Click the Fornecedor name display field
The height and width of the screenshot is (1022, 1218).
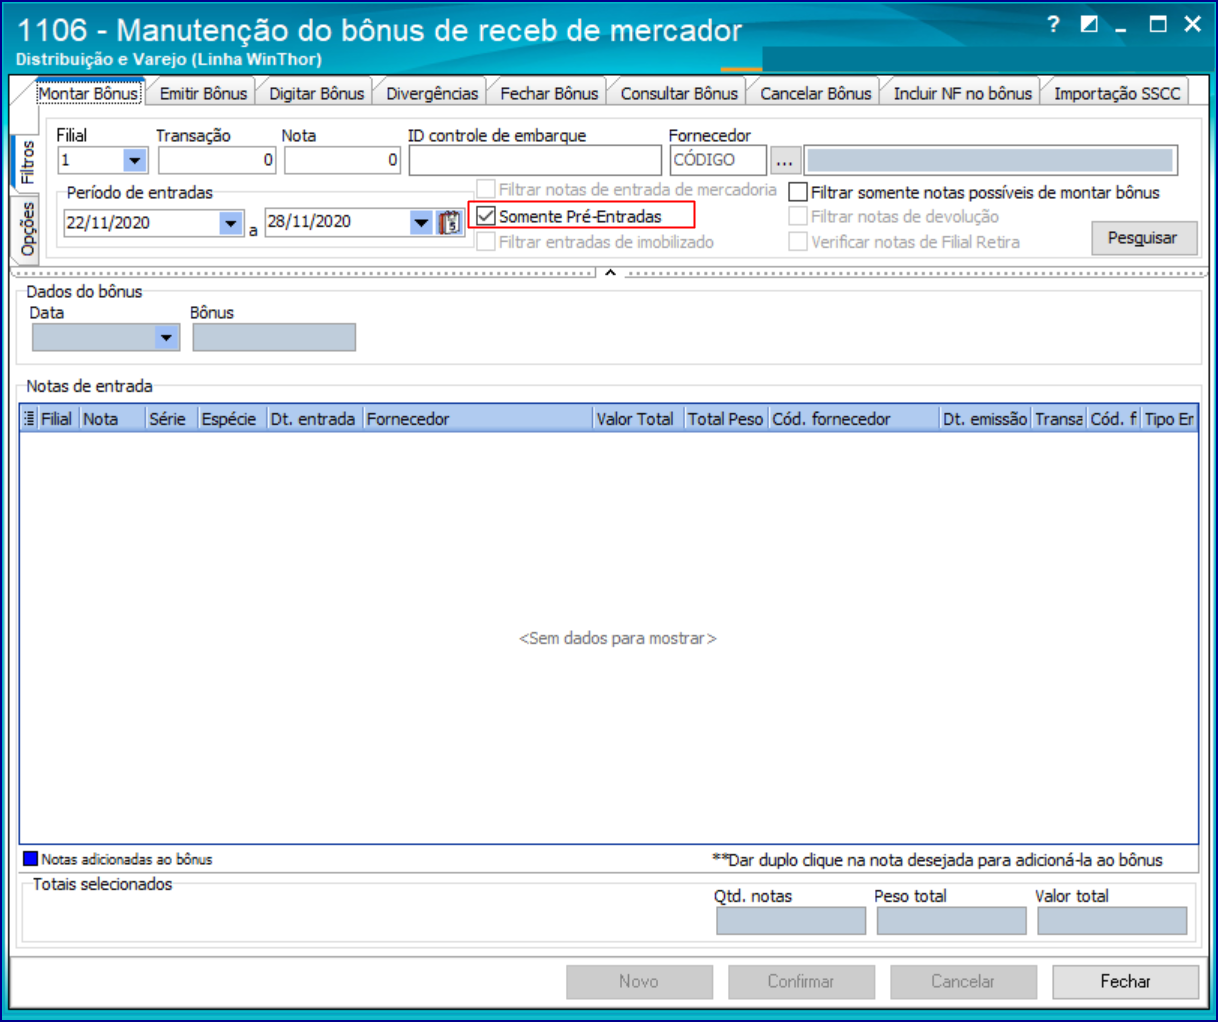(991, 160)
